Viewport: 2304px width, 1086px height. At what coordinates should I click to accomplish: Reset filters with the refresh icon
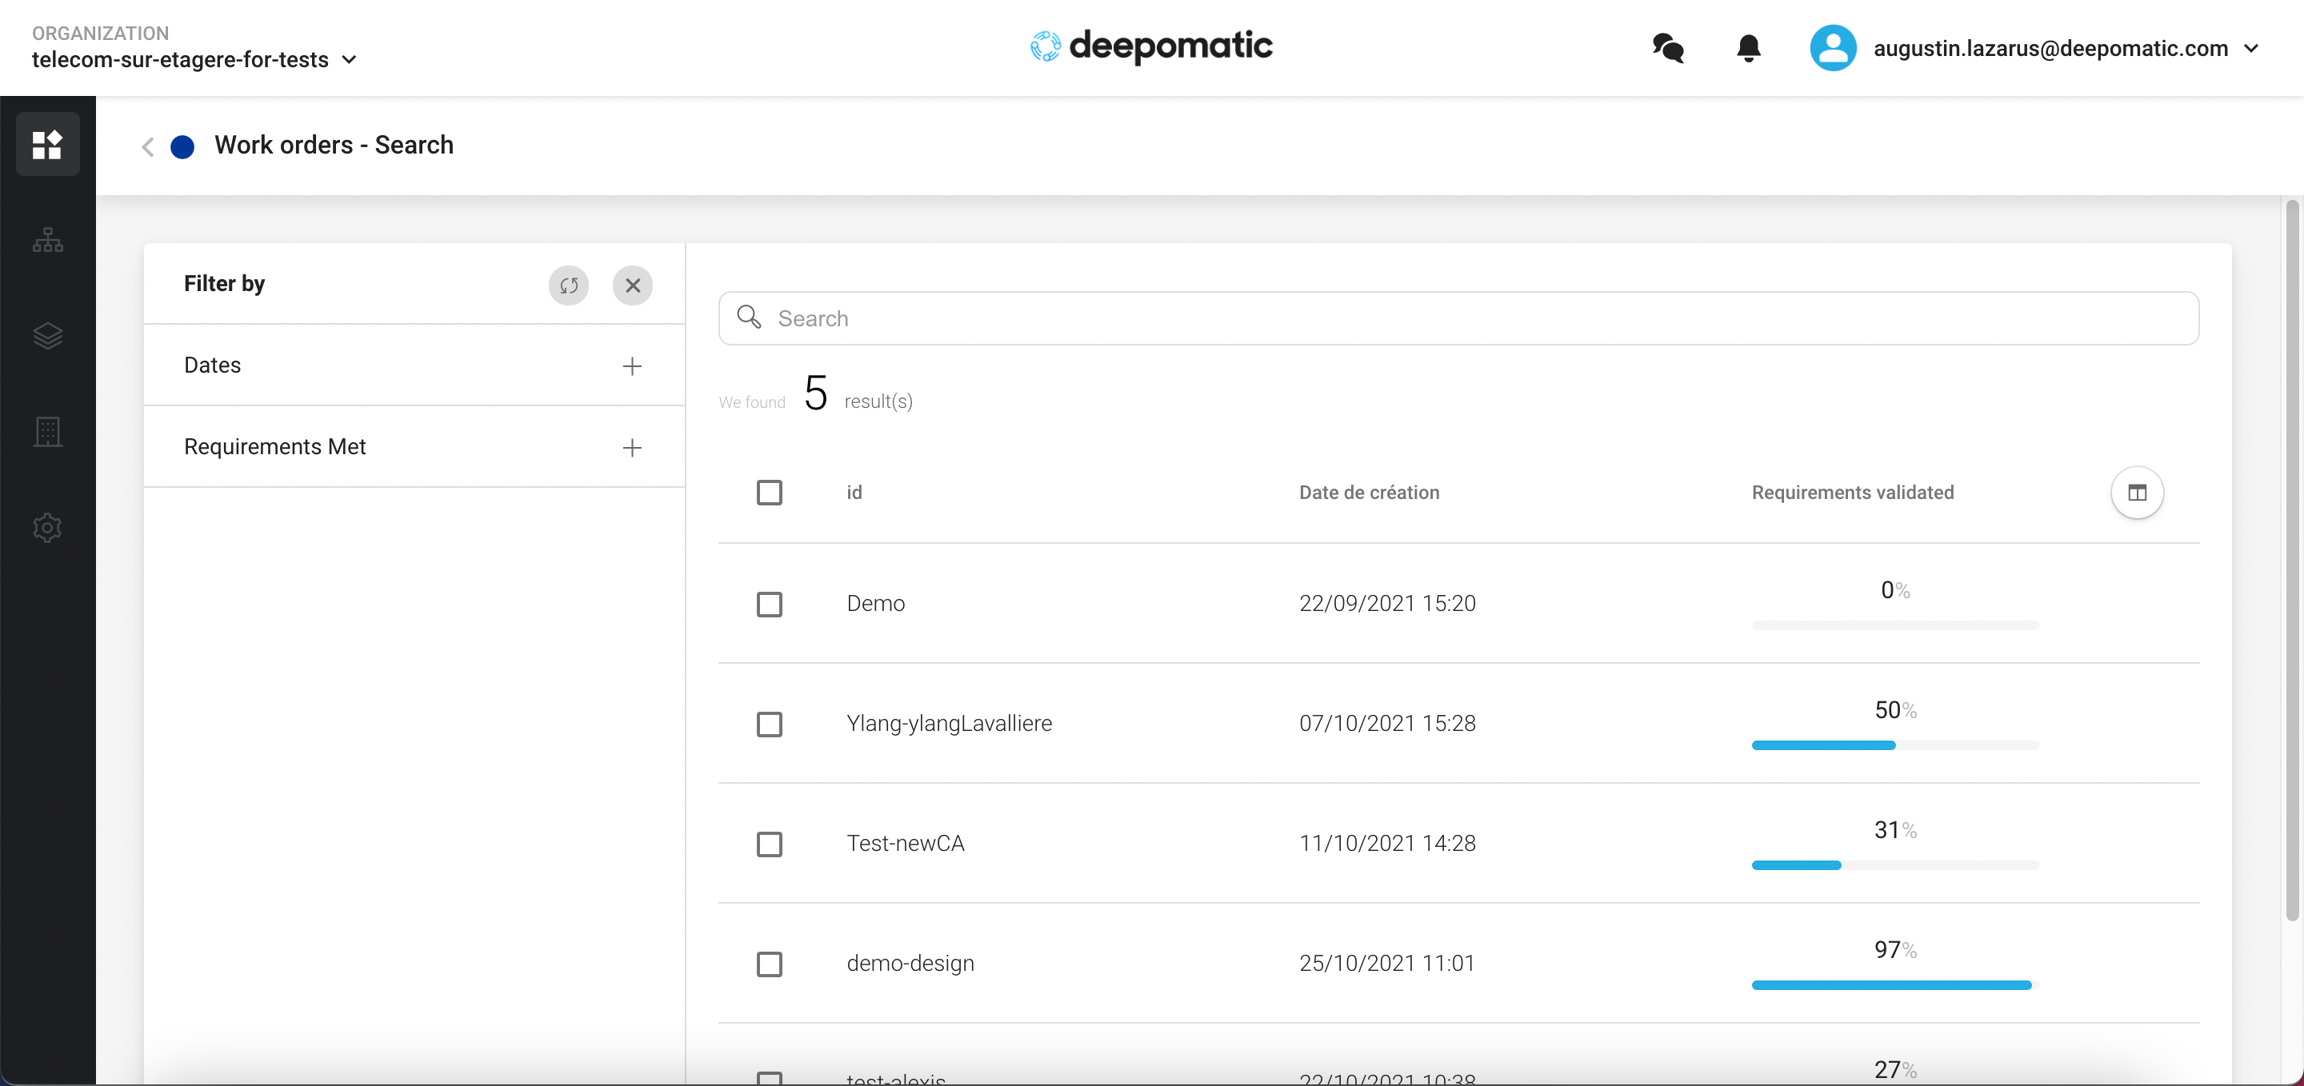[x=568, y=285]
